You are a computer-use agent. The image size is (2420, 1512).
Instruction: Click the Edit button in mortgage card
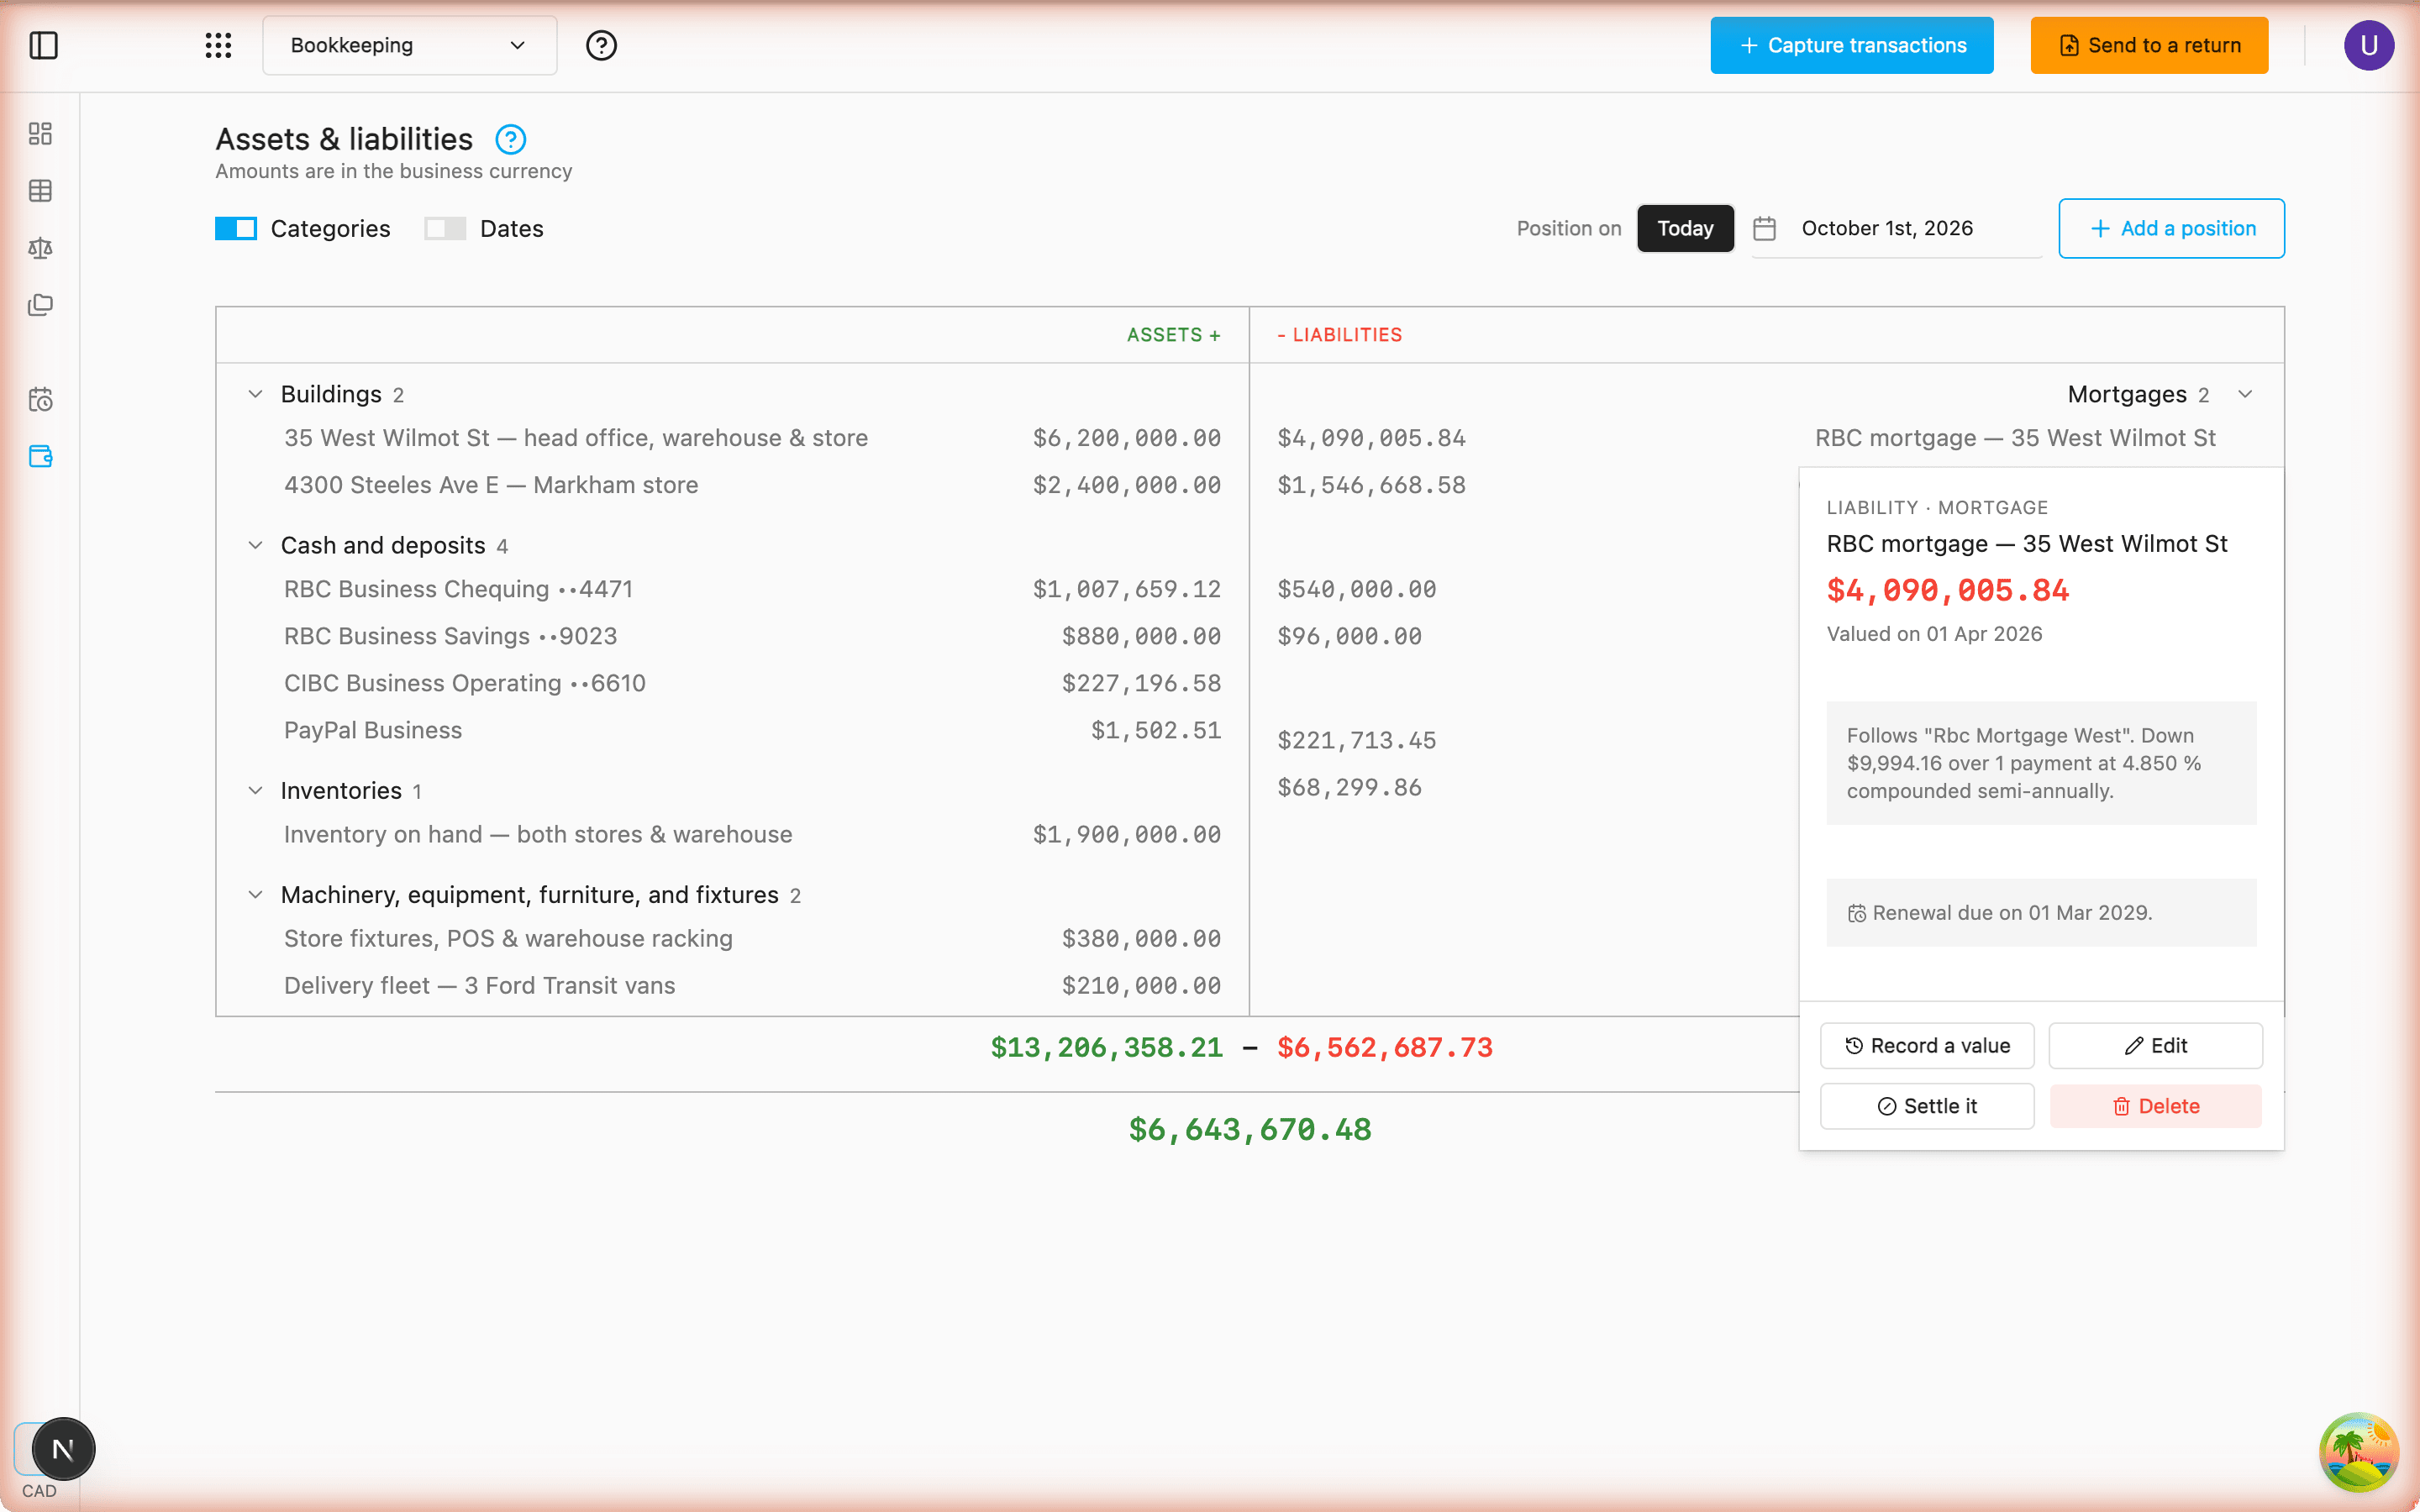[x=2155, y=1046]
